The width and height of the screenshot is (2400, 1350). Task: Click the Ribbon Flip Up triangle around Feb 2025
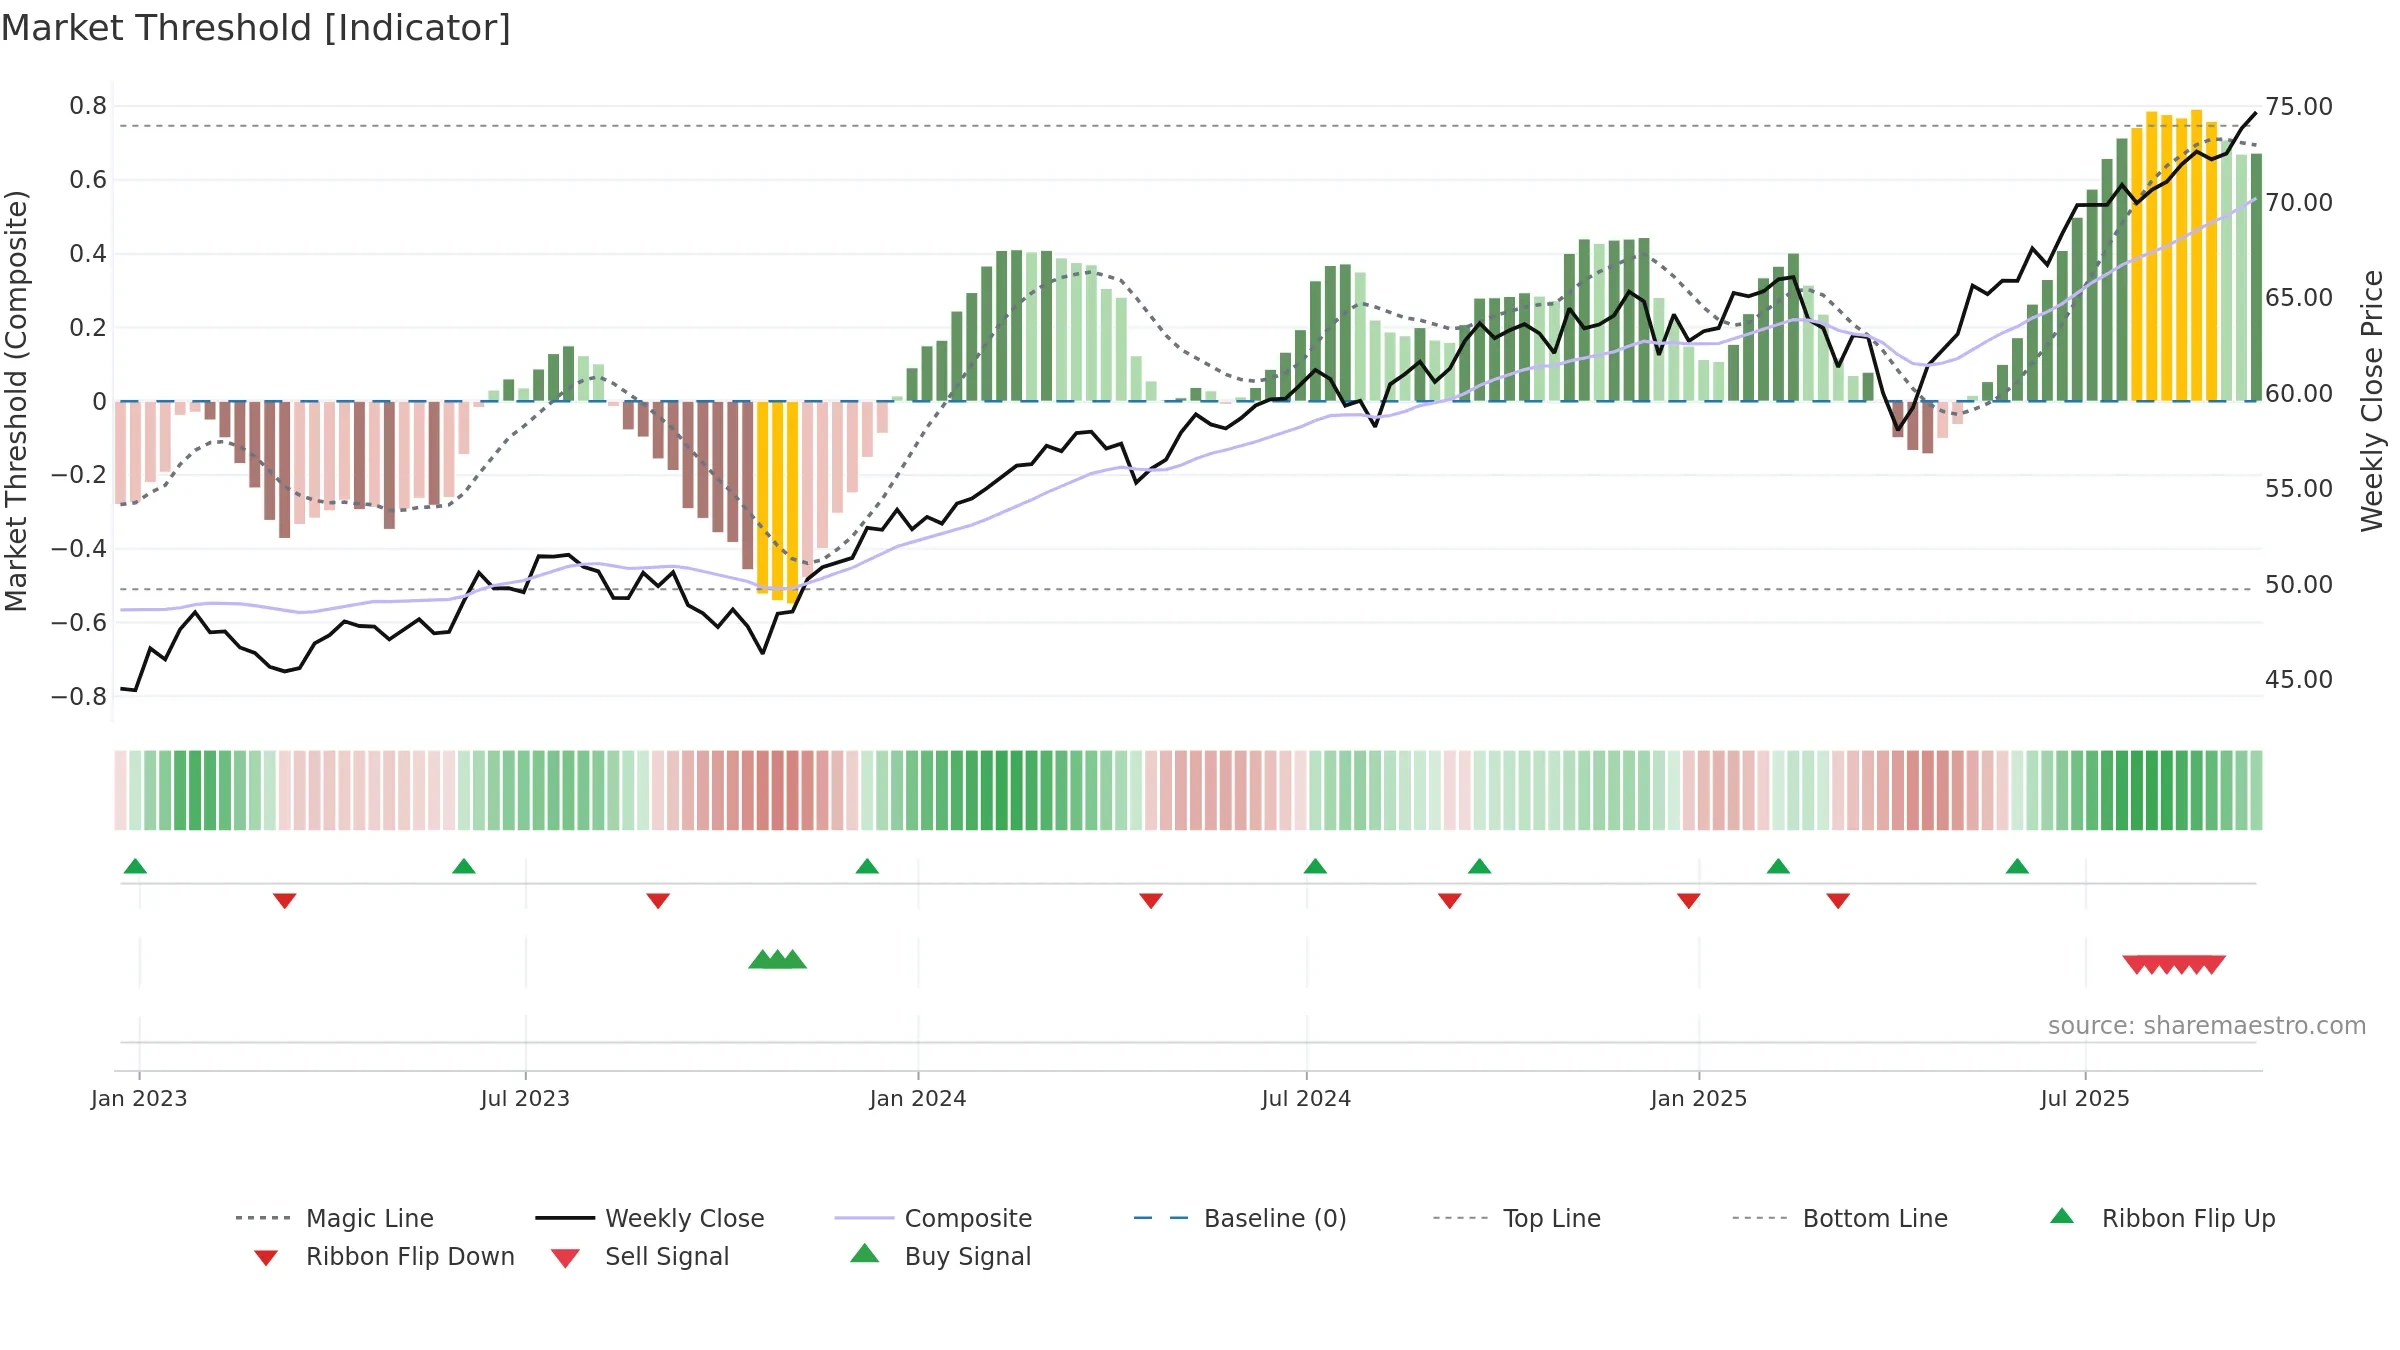click(1778, 866)
